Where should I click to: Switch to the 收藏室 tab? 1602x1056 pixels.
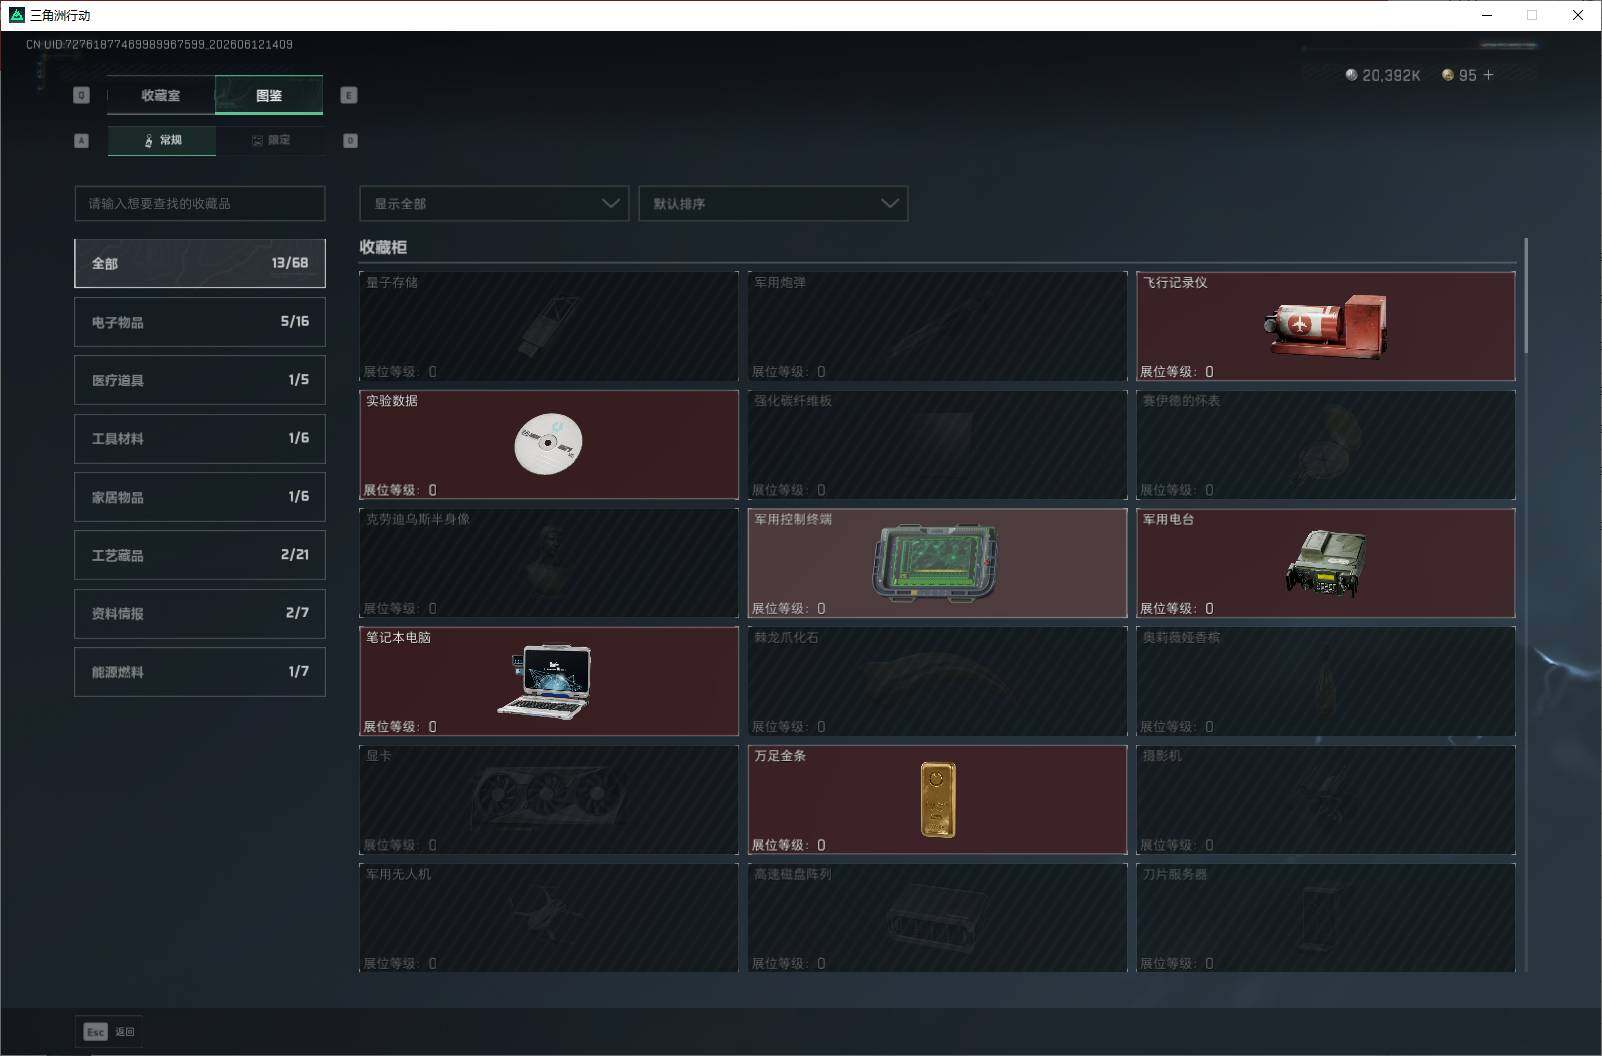pyautogui.click(x=161, y=96)
